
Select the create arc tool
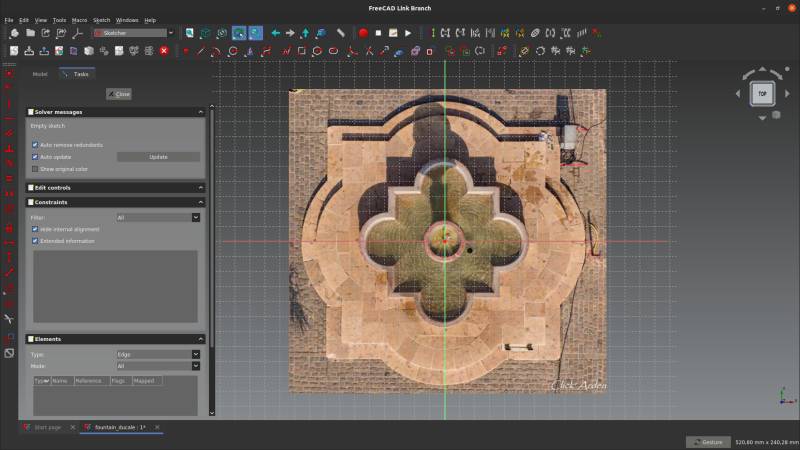[216, 51]
